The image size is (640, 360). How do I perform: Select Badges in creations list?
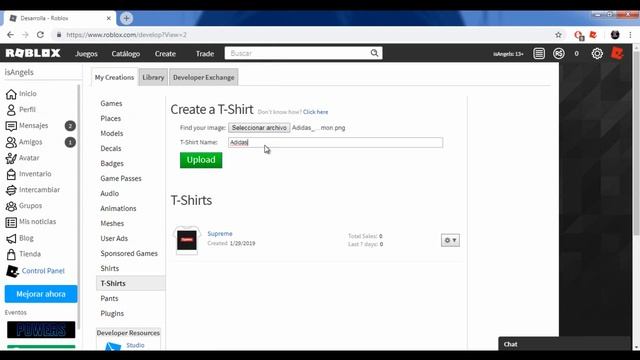tap(112, 164)
